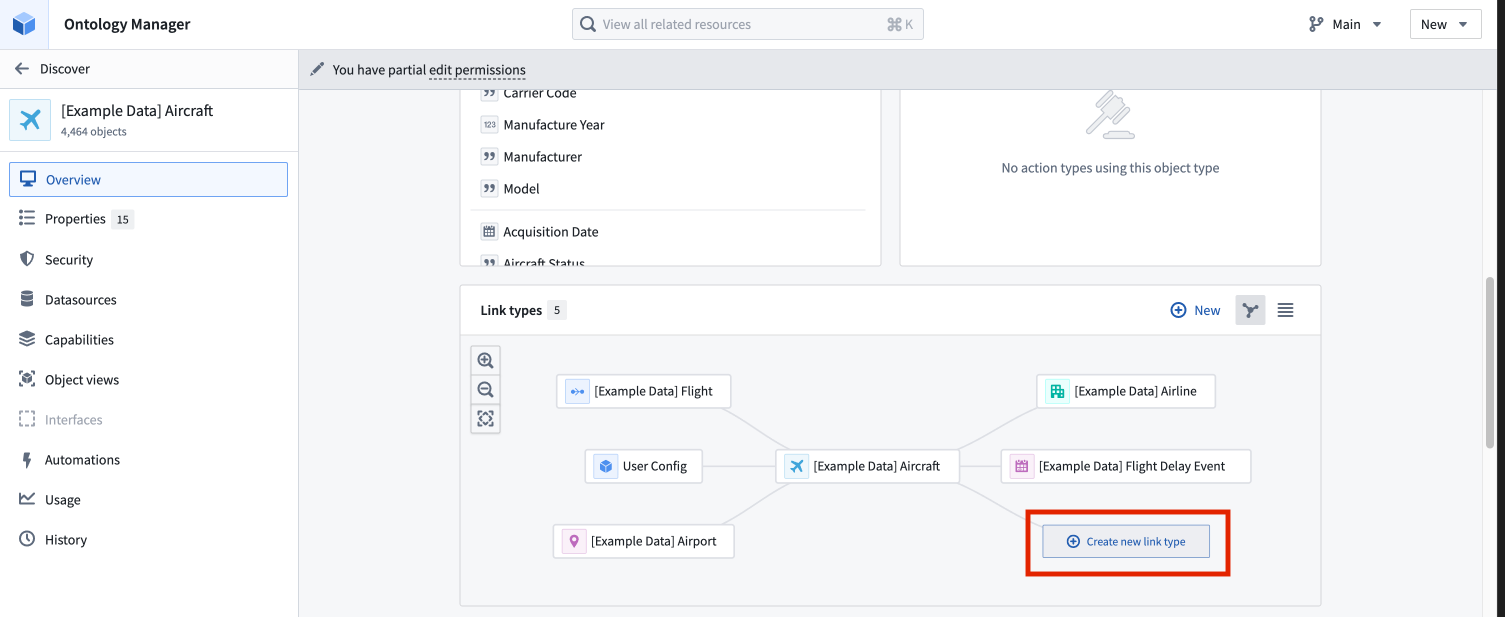
Task: Click the 123 number icon by Manufacture Year
Action: click(489, 125)
